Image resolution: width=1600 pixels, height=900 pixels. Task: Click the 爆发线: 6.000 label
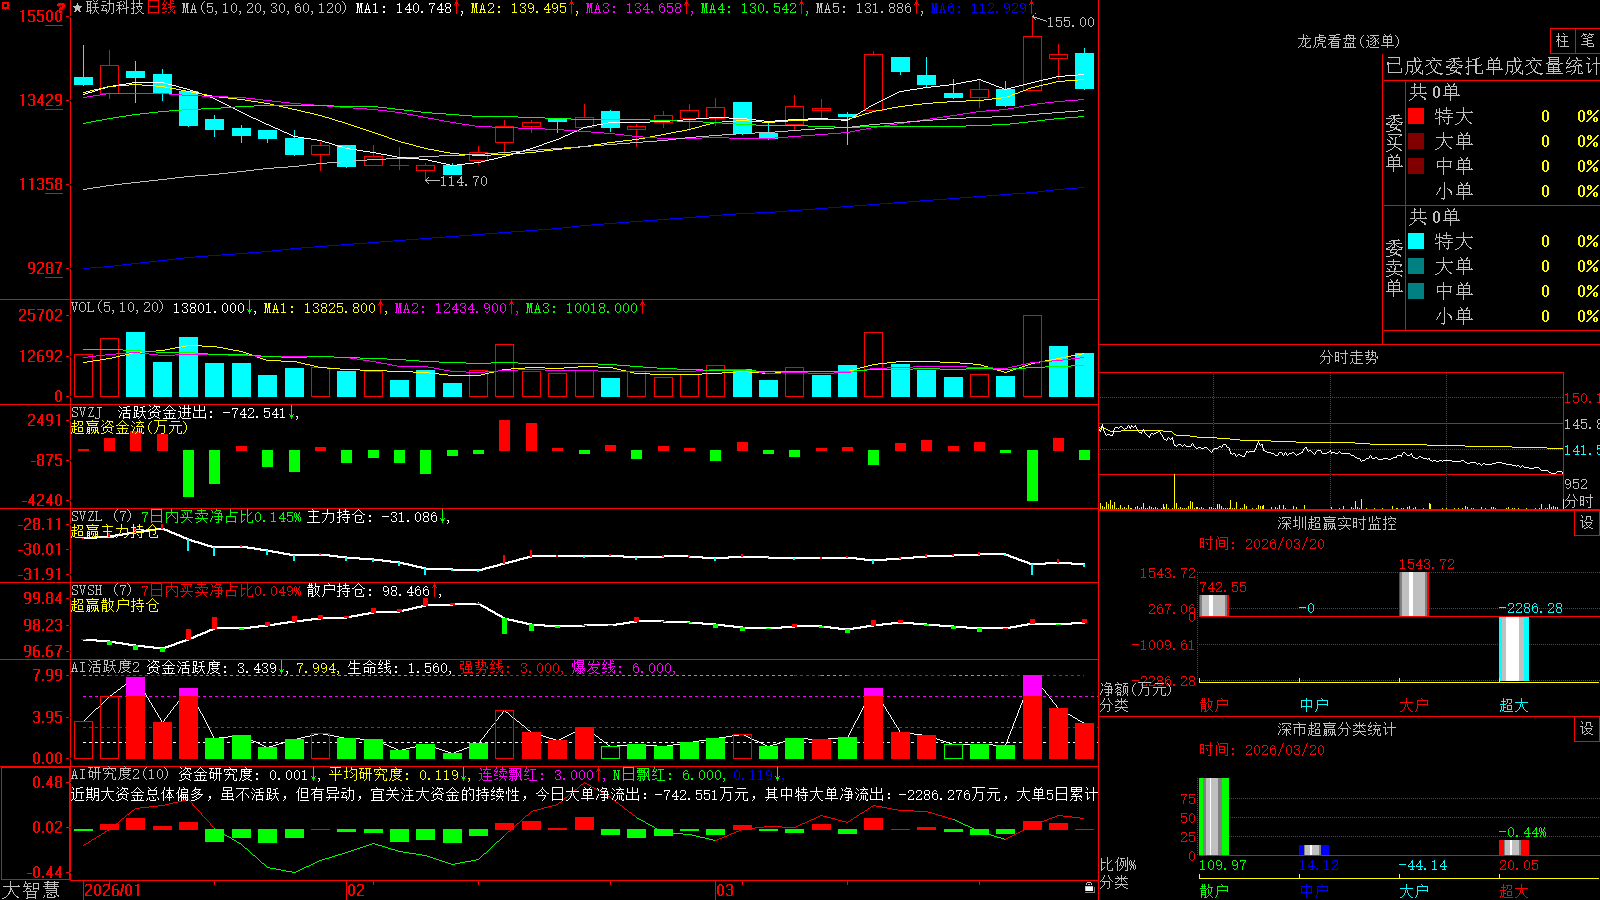click(622, 668)
